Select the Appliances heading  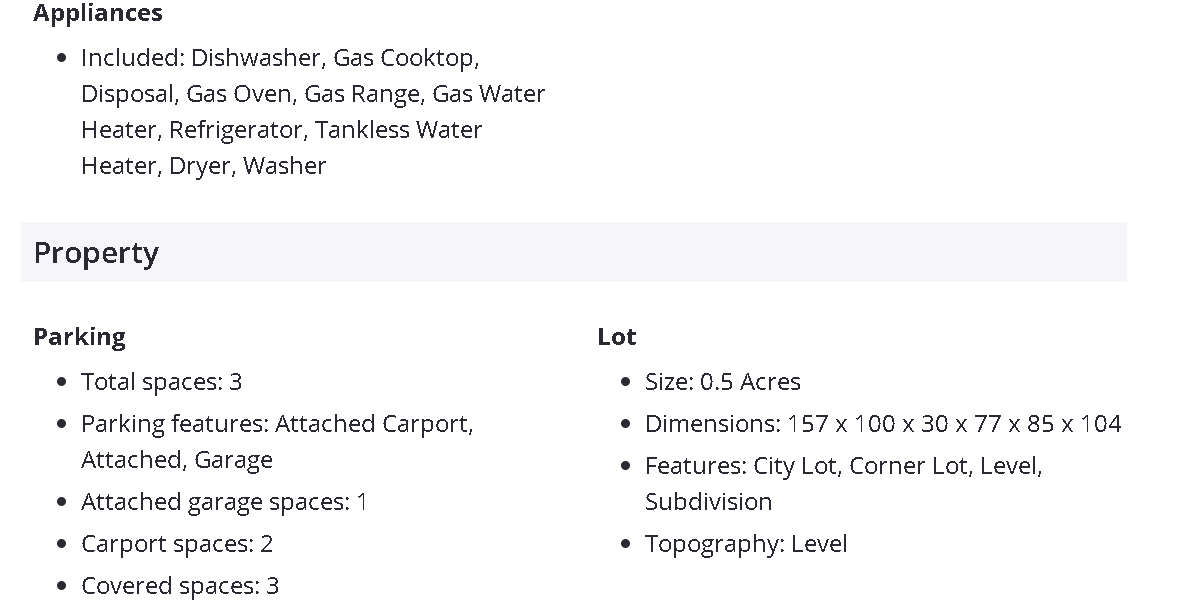point(98,14)
